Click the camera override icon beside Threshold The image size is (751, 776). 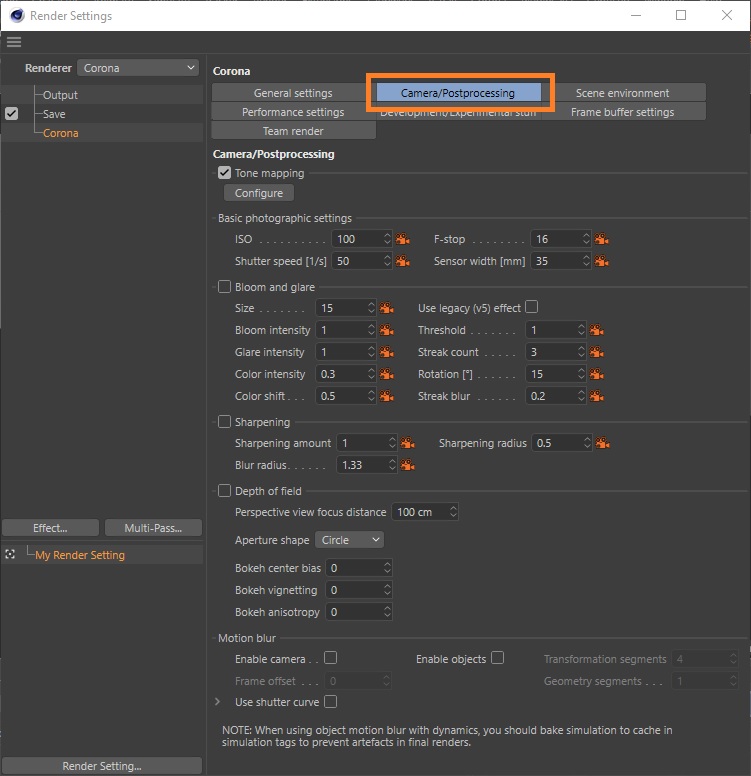597,330
